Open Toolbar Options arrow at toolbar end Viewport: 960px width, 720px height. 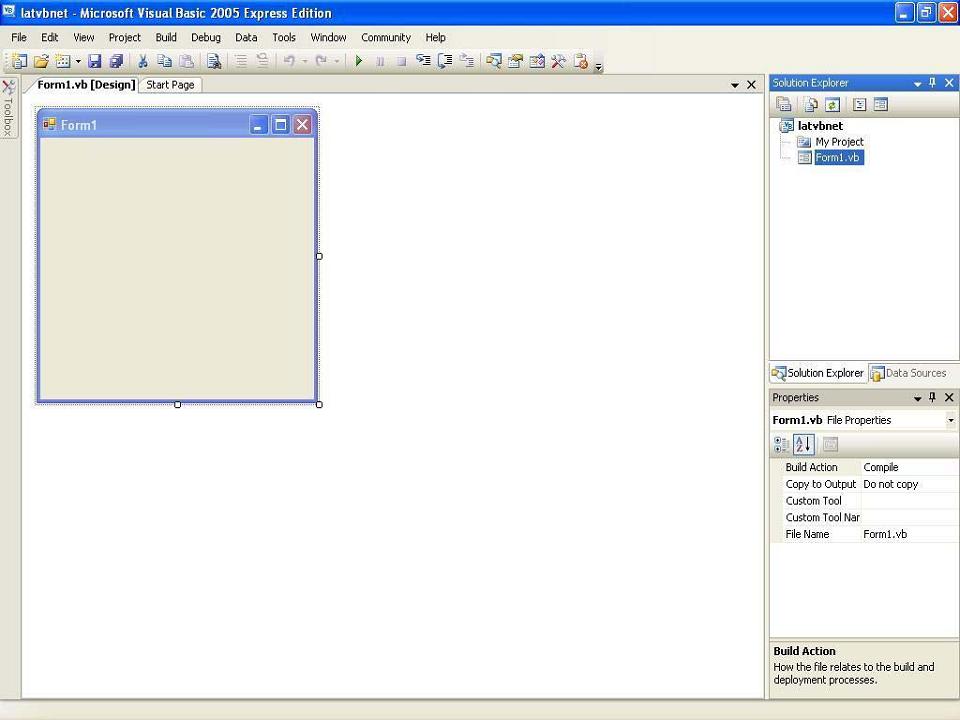599,66
